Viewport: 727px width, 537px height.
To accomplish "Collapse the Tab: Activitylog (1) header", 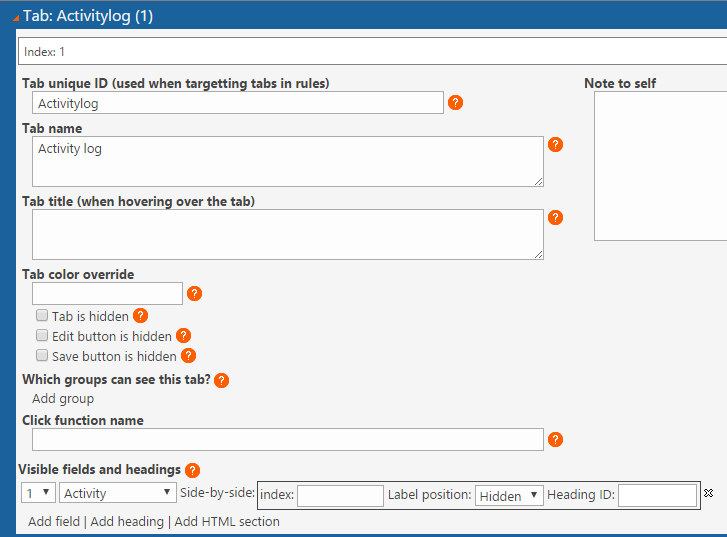I will (x=16, y=18).
